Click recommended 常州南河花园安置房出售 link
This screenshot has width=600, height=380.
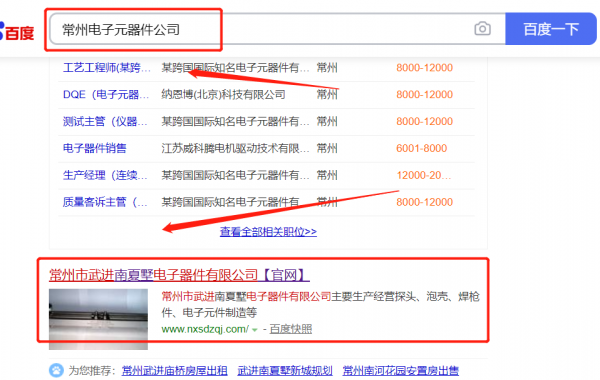[401, 370]
